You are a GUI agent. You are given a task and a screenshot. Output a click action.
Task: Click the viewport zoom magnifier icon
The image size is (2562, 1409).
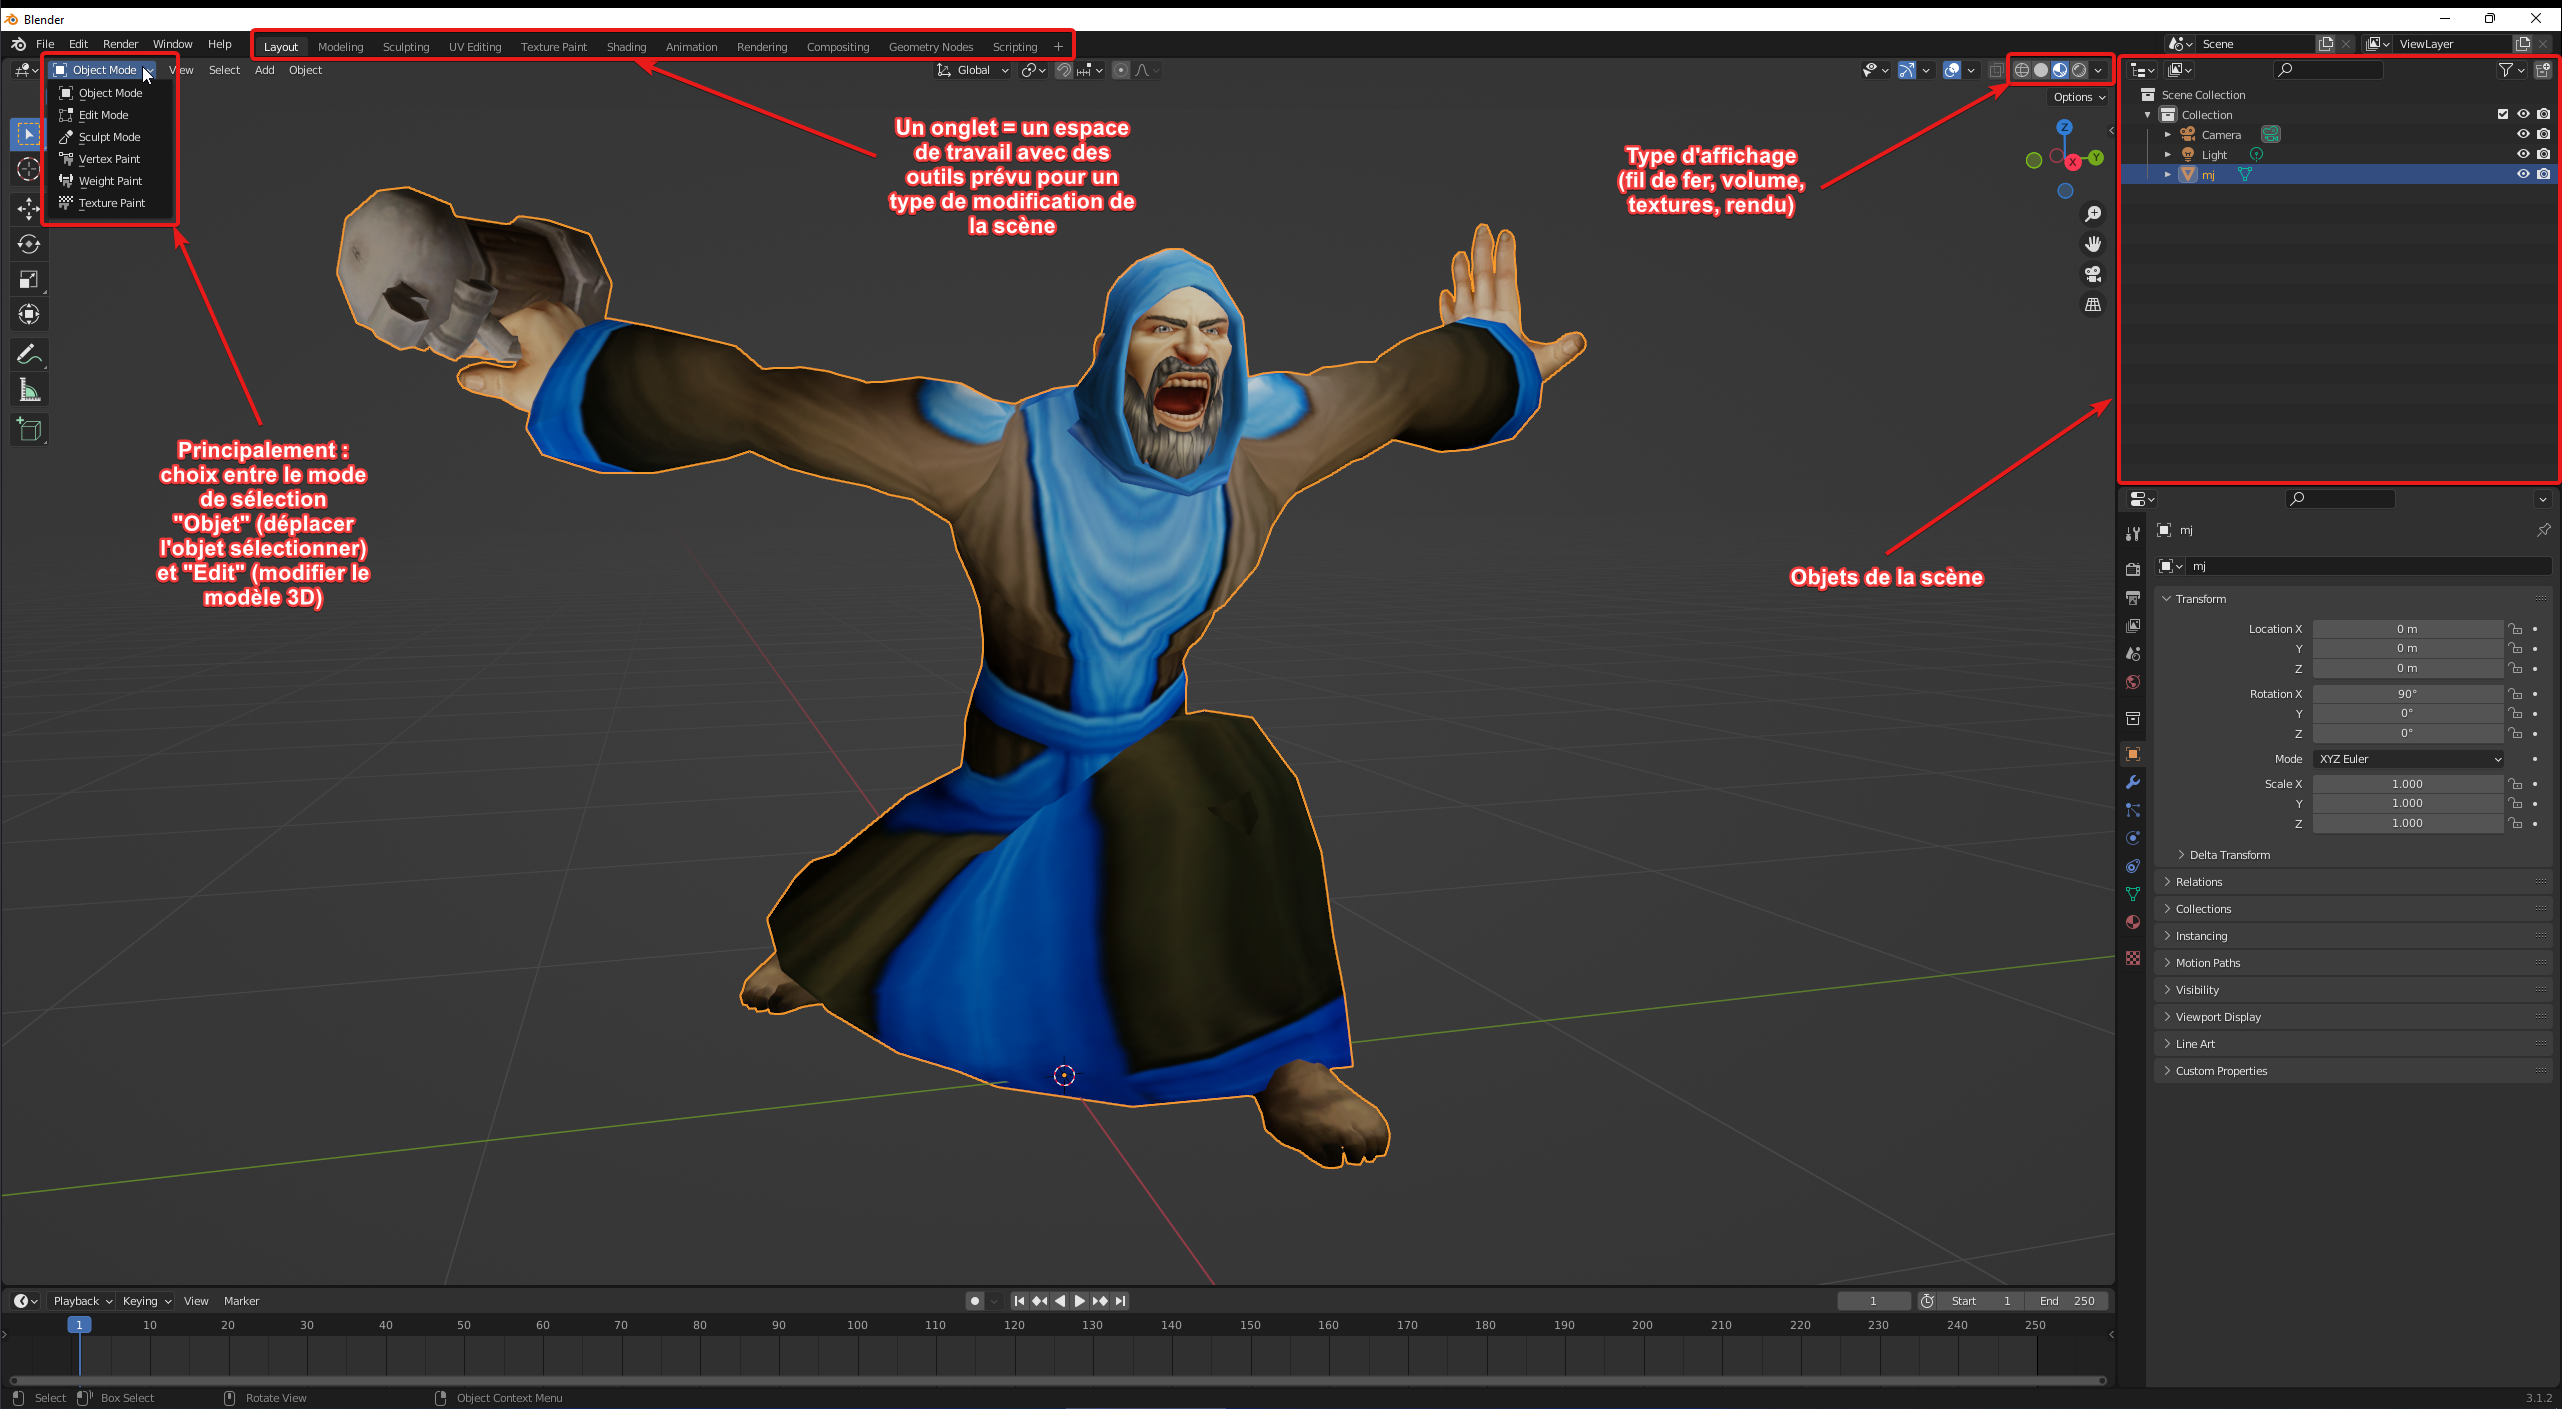2092,214
